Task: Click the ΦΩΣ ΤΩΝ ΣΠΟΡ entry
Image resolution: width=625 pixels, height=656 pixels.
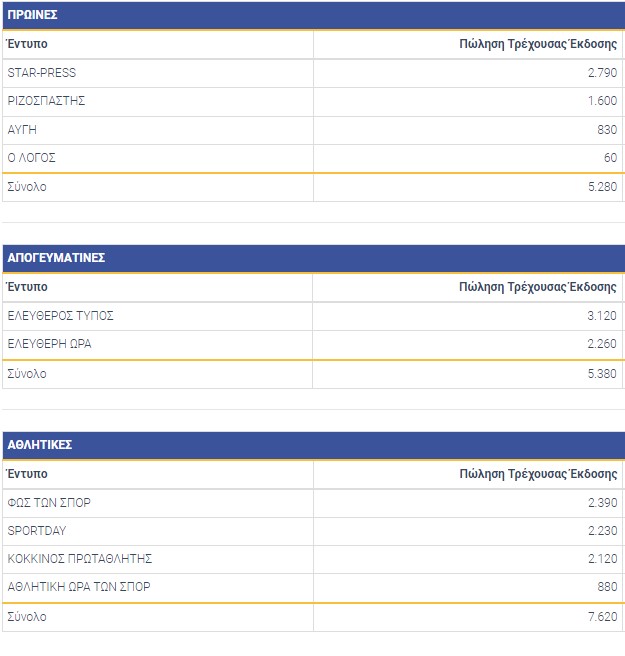Action: click(x=49, y=503)
